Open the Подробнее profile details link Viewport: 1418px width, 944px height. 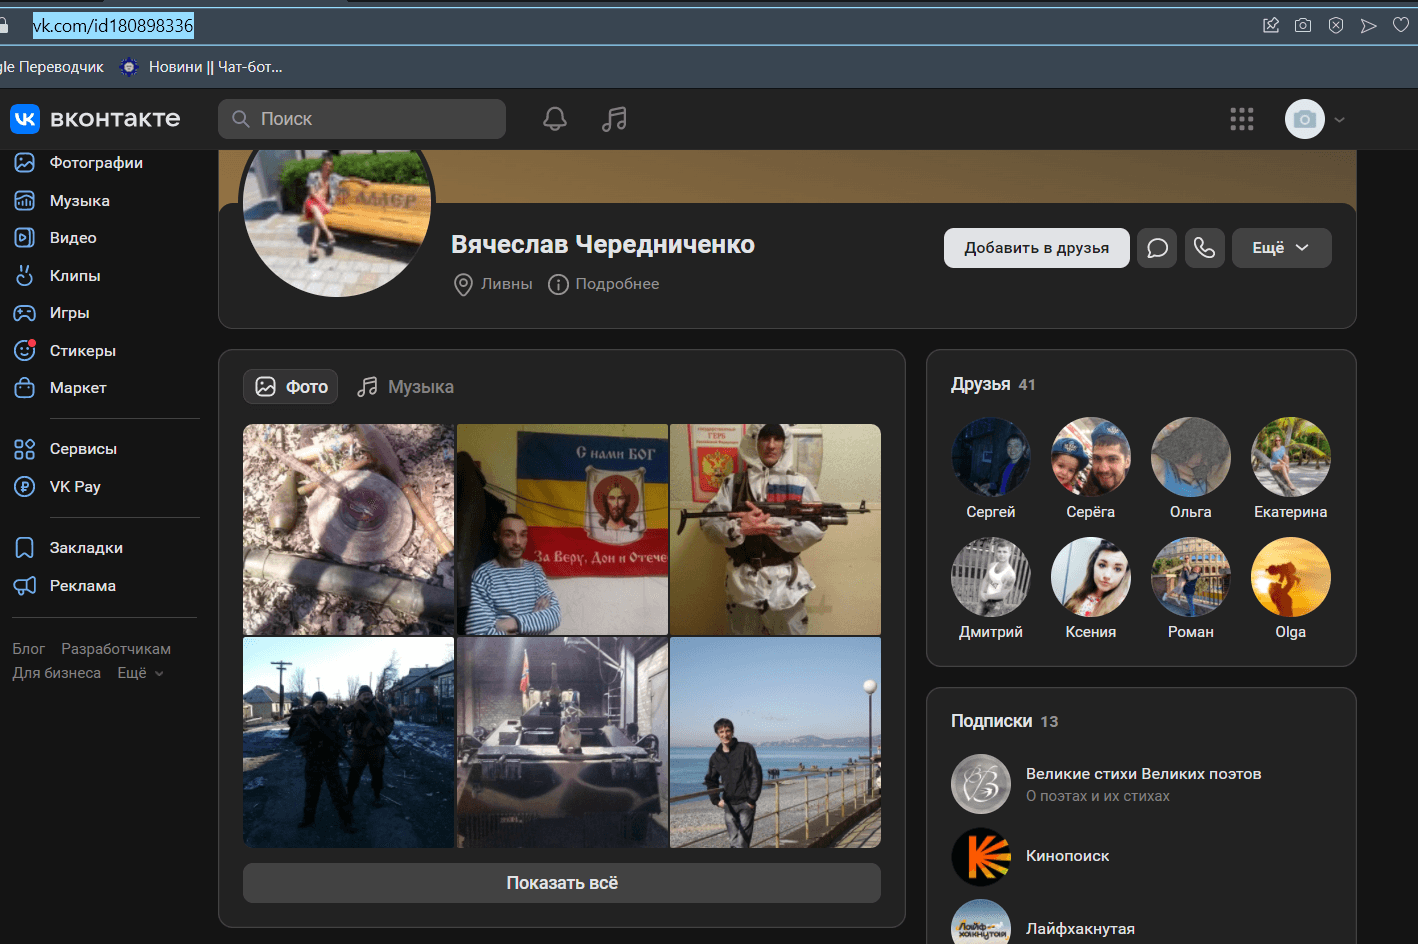pos(604,284)
